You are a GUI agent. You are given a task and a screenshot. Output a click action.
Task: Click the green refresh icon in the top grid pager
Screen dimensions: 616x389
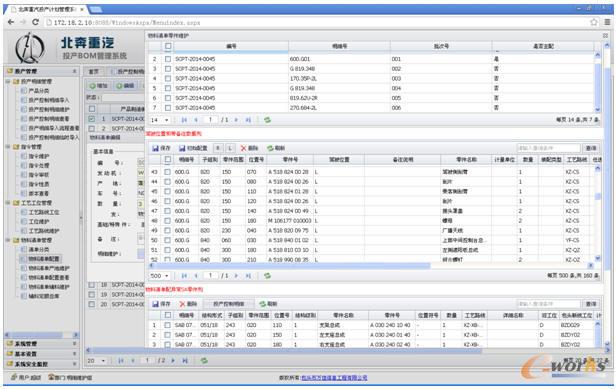point(268,120)
